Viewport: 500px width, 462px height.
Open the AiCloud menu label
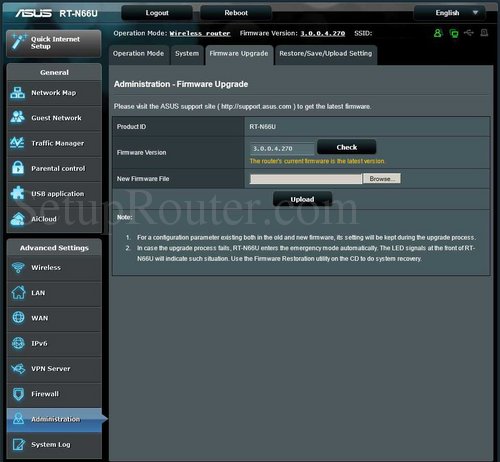pyautogui.click(x=44, y=219)
